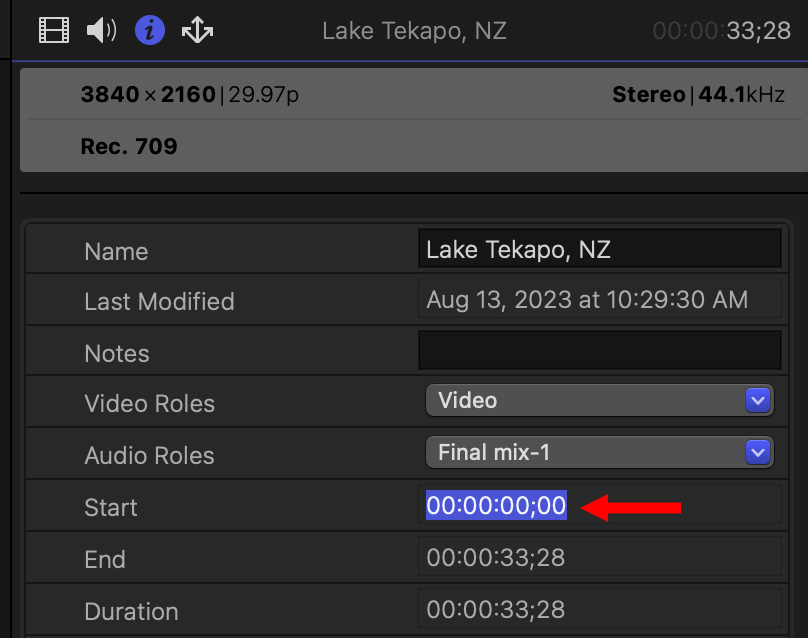Image resolution: width=808 pixels, height=638 pixels.
Task: Click the timecode in the inspector header
Action: pos(722,31)
